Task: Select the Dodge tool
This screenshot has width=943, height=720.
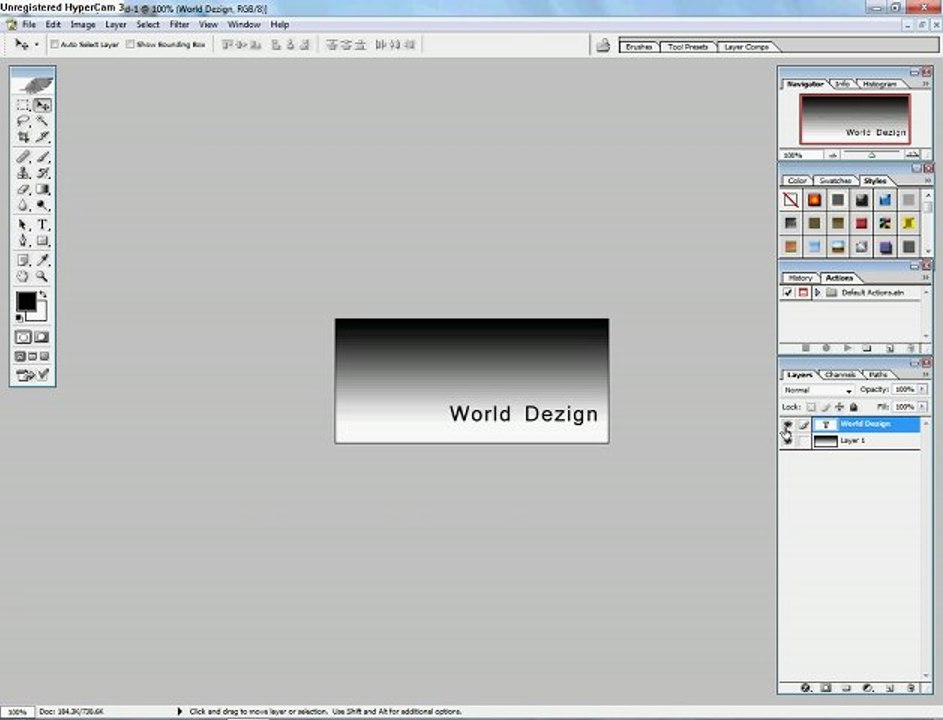Action: pyautogui.click(x=42, y=205)
